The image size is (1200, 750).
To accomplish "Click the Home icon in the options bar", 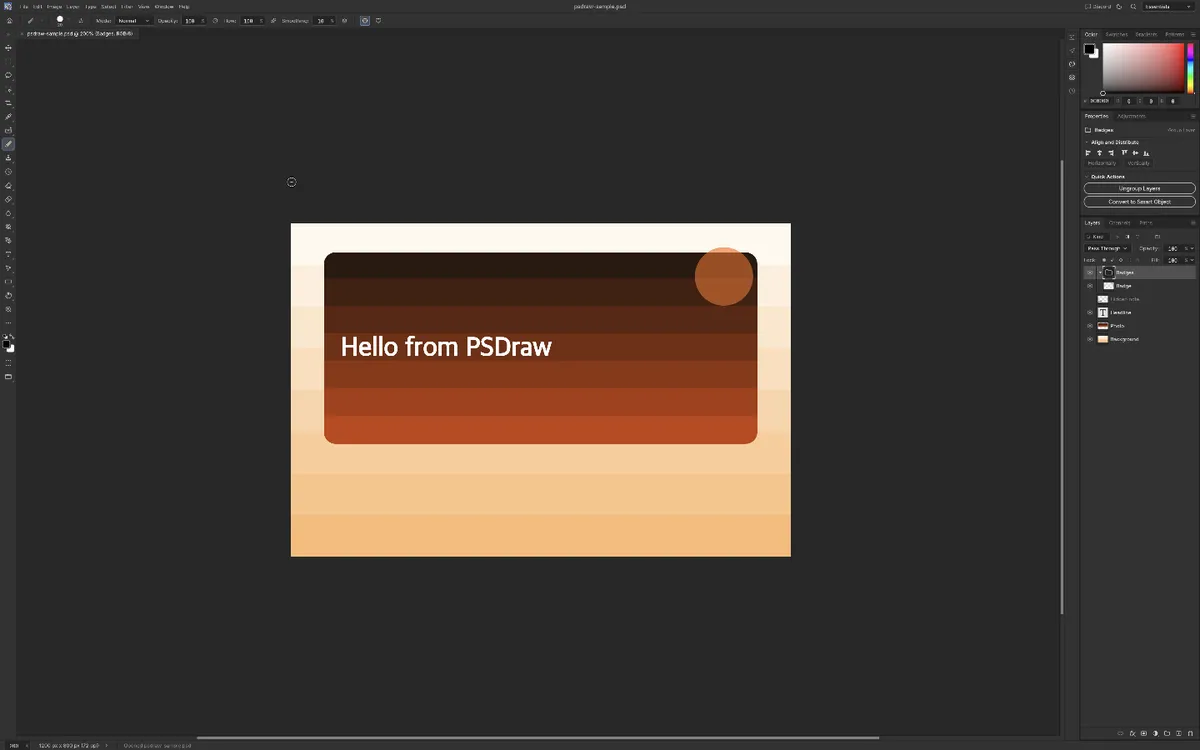I will click(9, 20).
